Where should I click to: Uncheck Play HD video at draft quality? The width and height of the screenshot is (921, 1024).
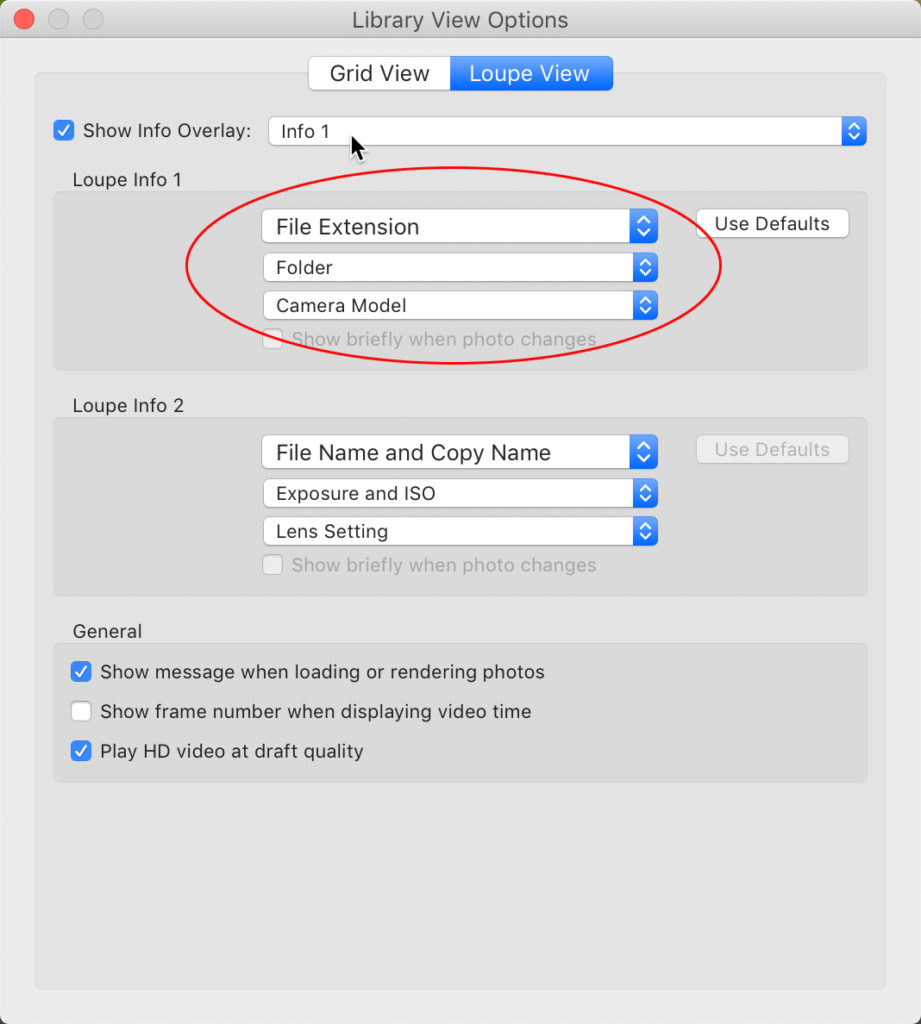[82, 752]
